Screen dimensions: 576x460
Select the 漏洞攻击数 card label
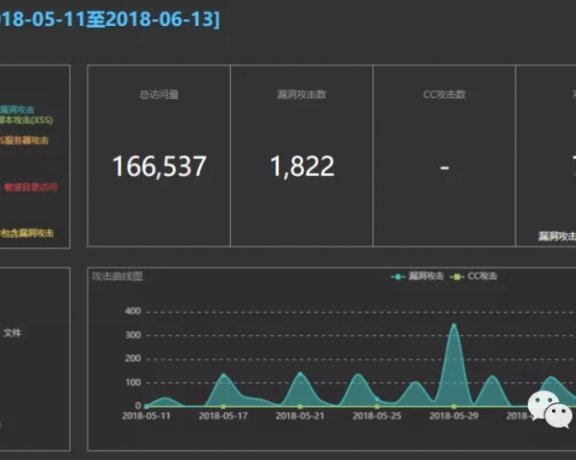302,94
